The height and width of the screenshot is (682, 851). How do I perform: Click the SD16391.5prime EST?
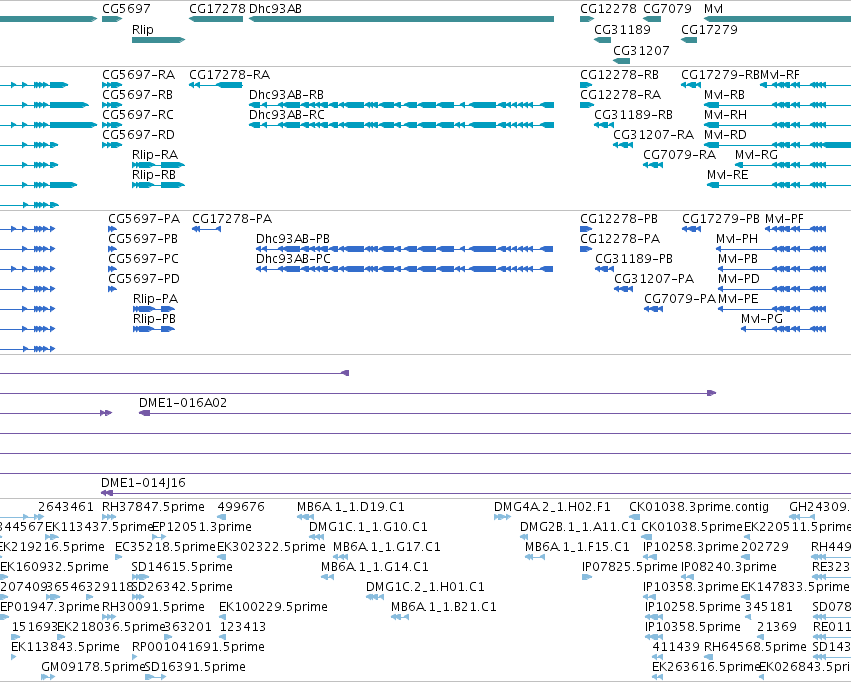pyautogui.click(x=156, y=677)
